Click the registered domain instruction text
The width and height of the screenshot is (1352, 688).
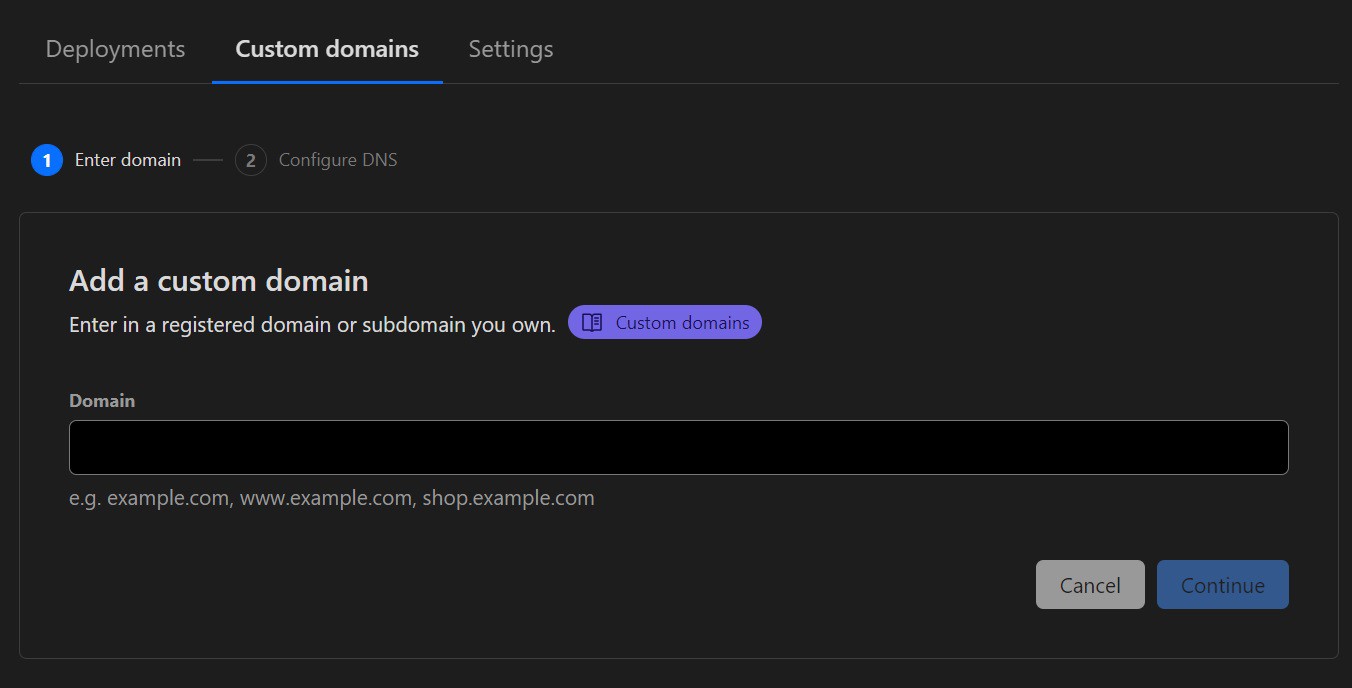[x=311, y=324]
